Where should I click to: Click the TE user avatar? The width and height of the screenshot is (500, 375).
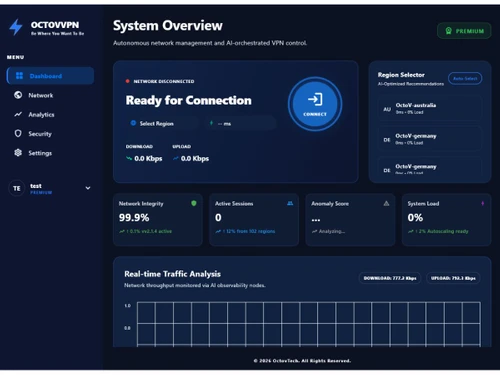(x=17, y=188)
